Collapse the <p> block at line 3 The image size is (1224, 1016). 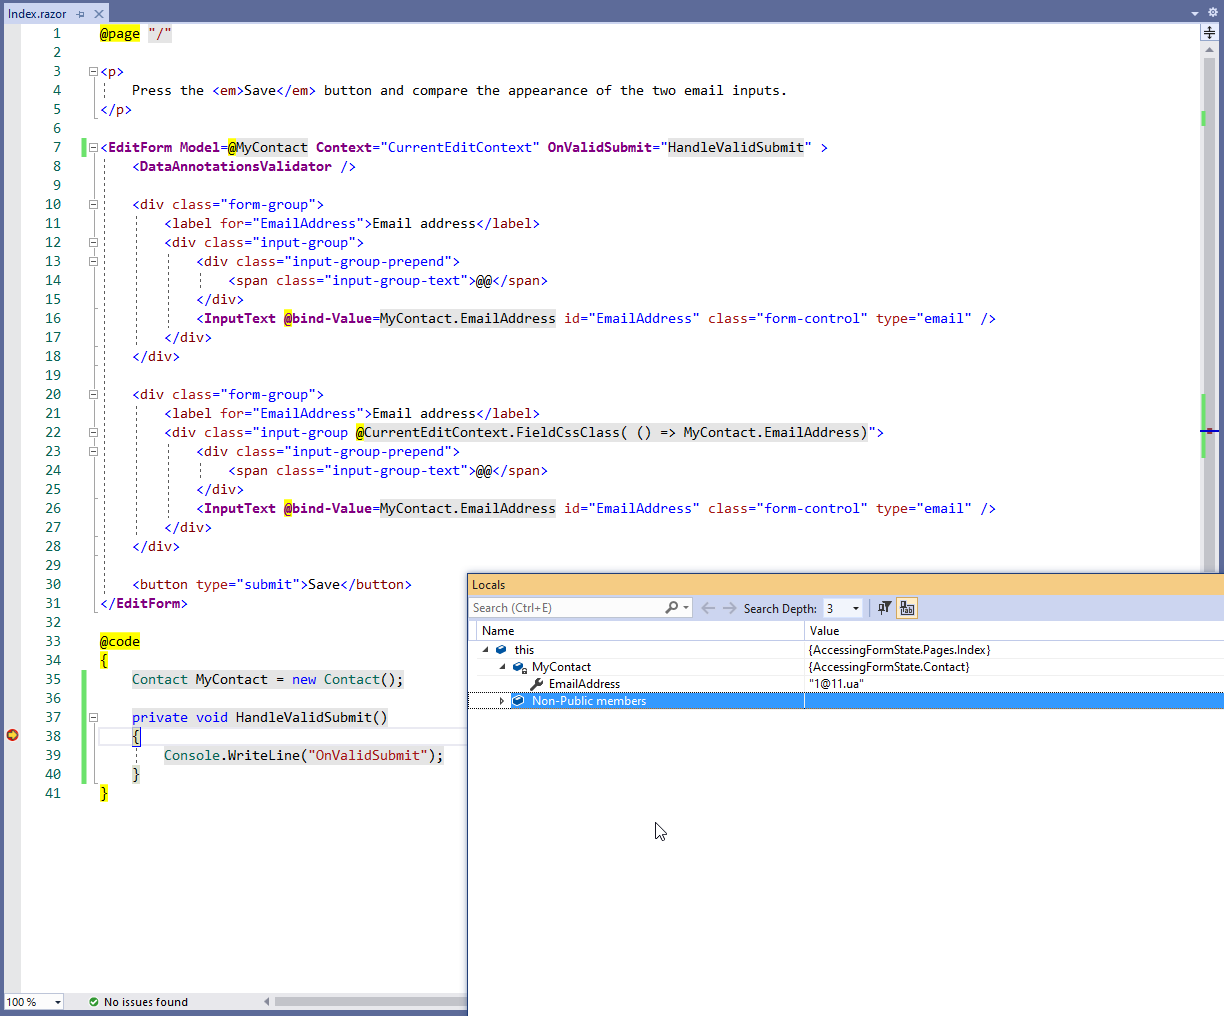(x=93, y=72)
